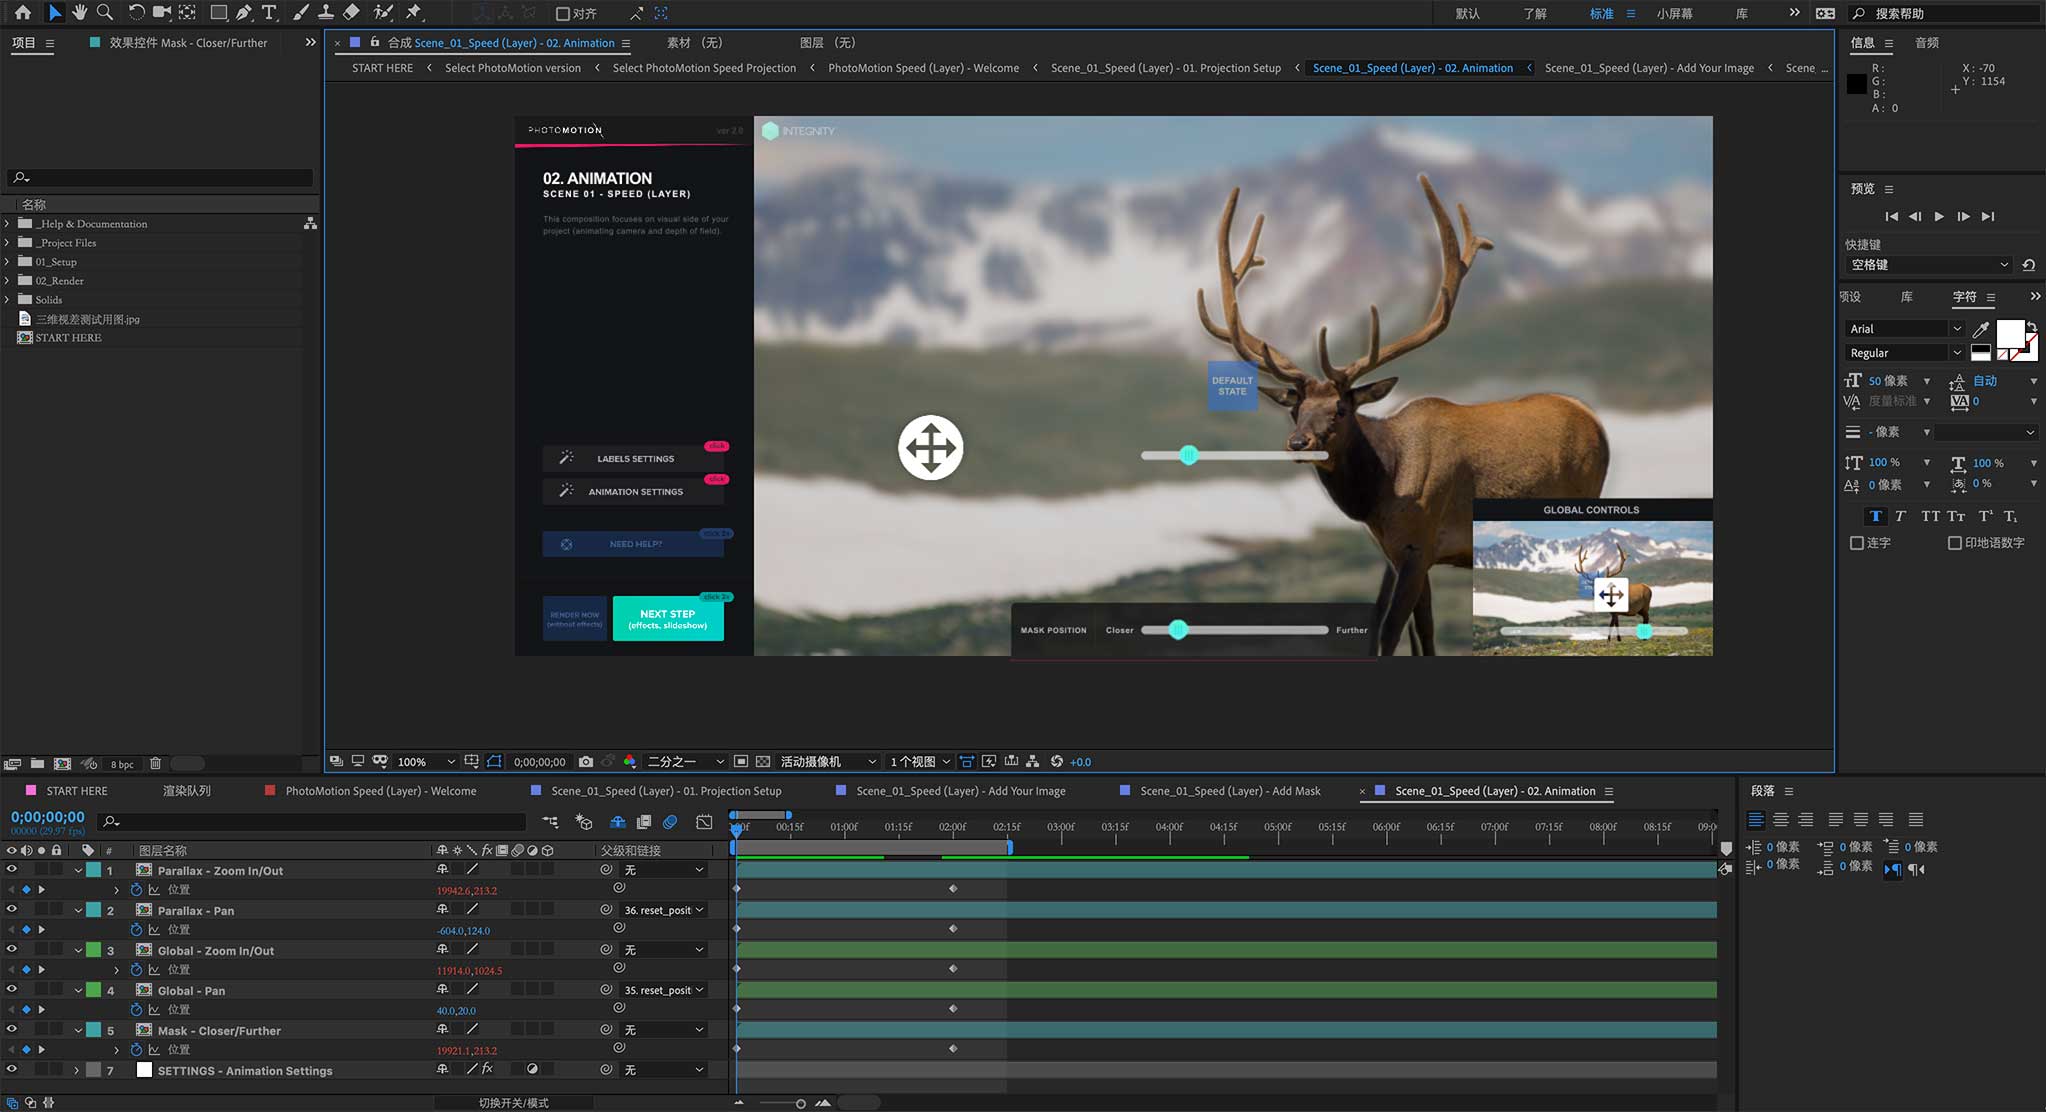2046x1112 pixels.
Task: Enable the 连字 ligatures checkbox
Action: 1857,543
